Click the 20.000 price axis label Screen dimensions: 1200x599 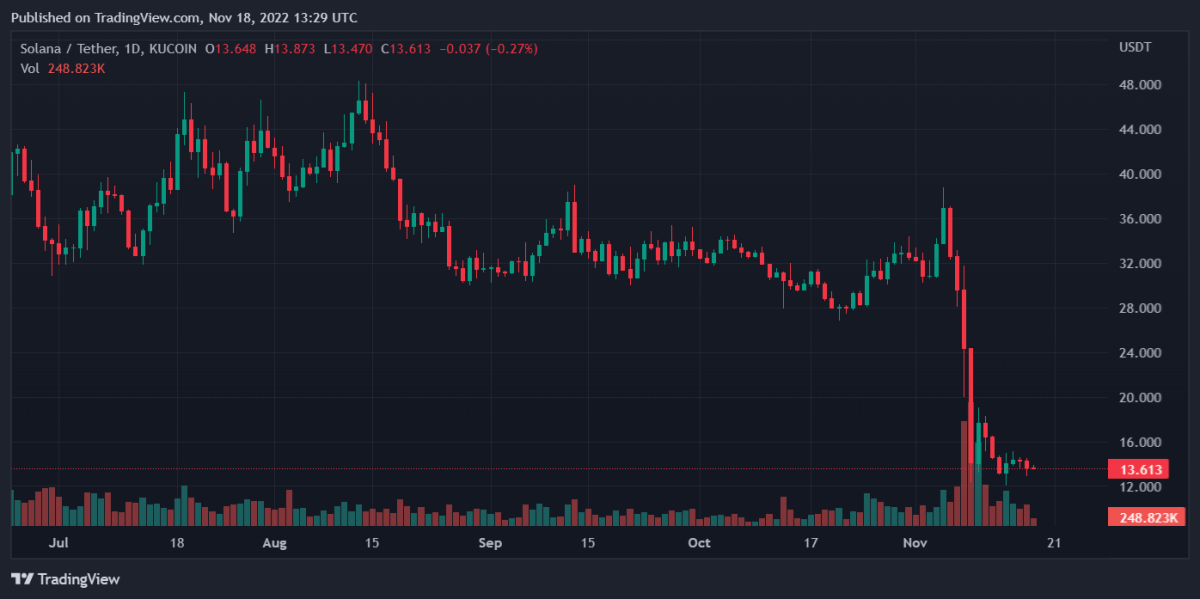pos(1139,398)
